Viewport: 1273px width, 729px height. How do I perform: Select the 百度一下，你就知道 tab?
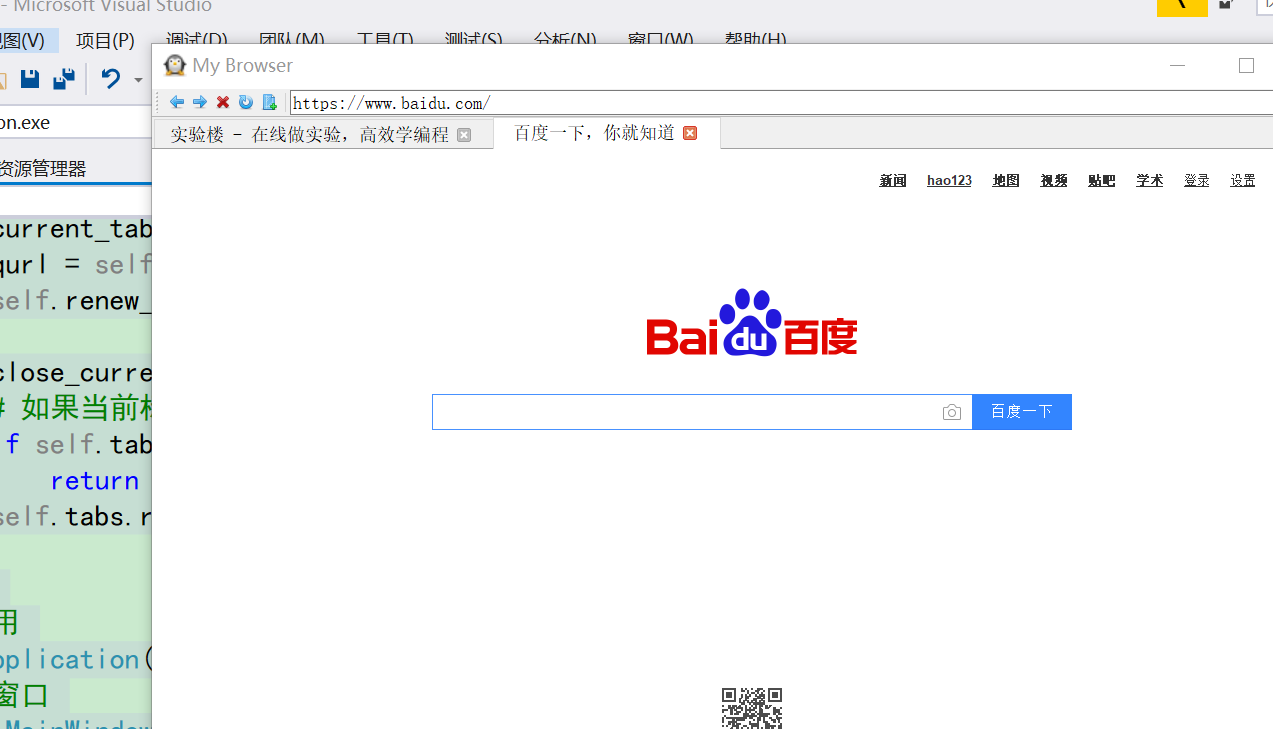pyautogui.click(x=607, y=133)
